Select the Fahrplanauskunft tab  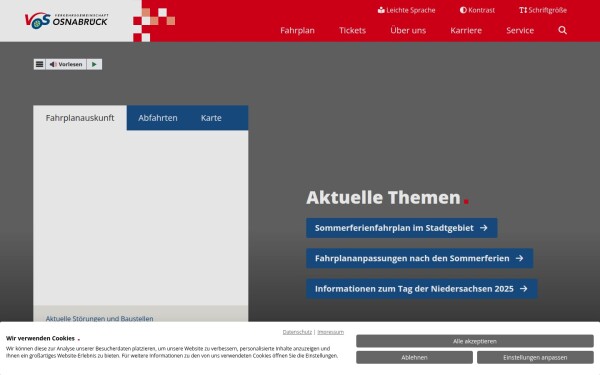pyautogui.click(x=80, y=118)
